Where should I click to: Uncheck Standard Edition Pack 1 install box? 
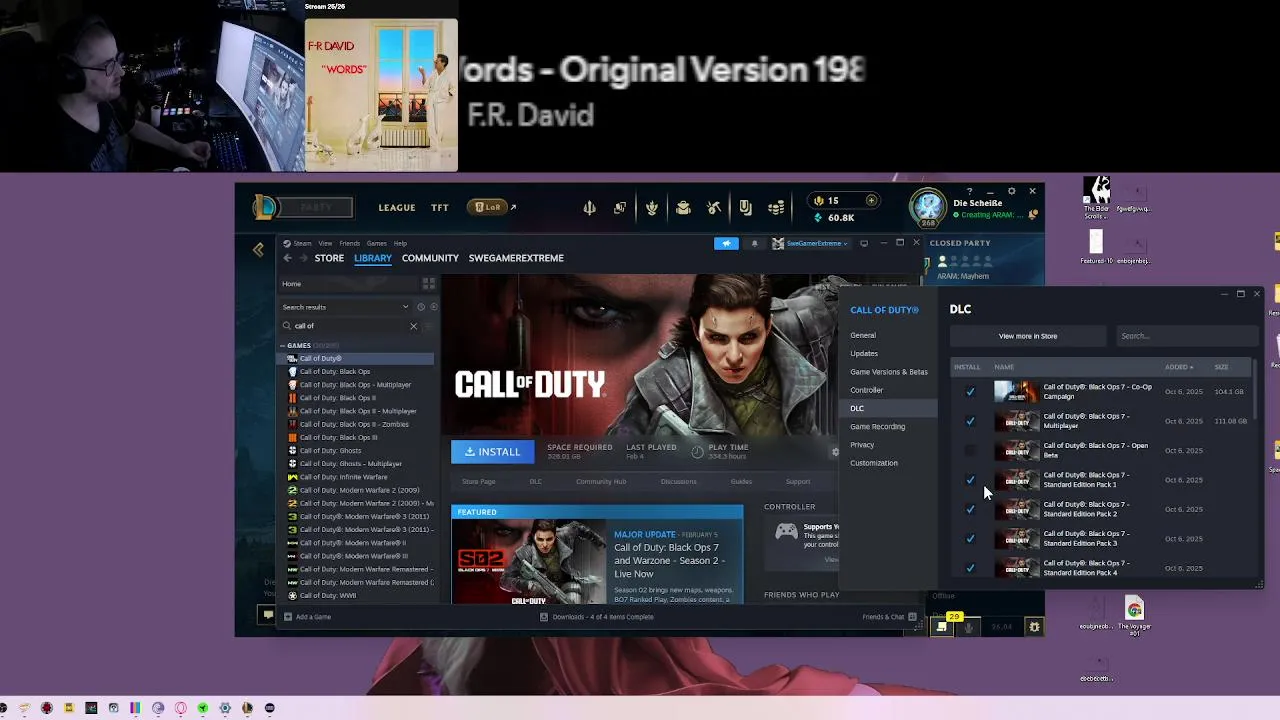pyautogui.click(x=970, y=480)
